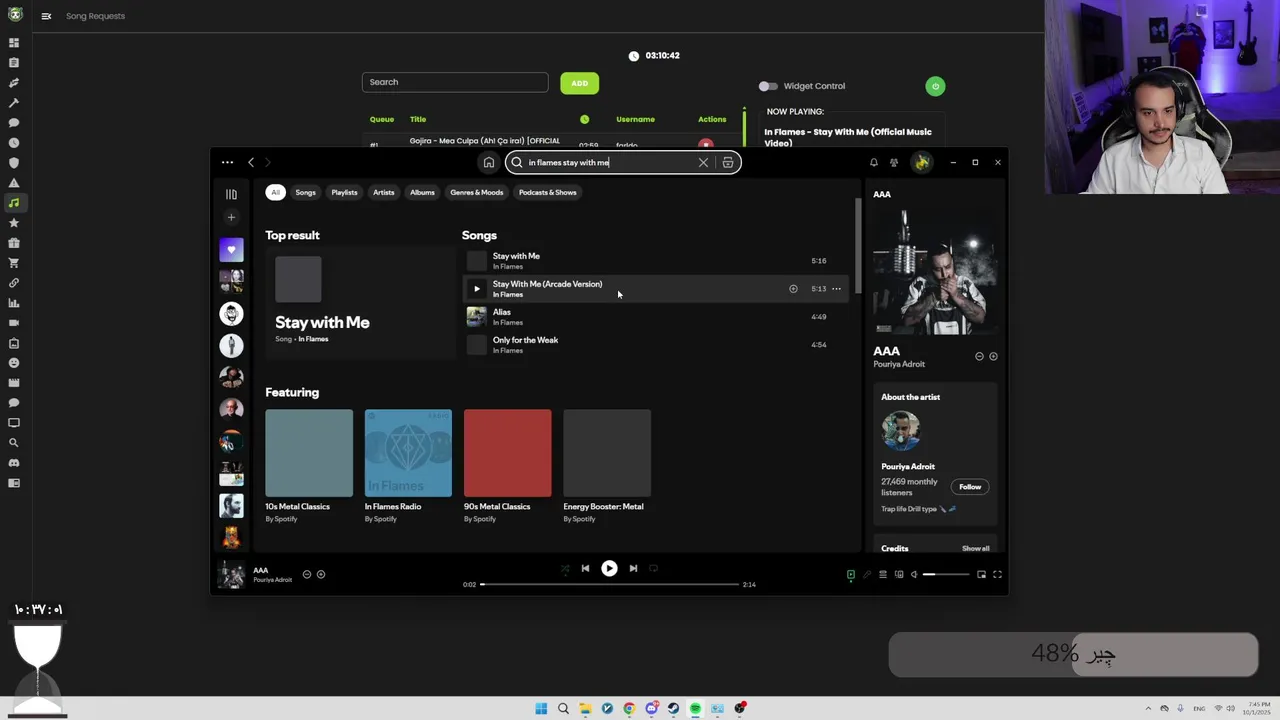This screenshot has width=1280, height=720.
Task: Select song Only for the Weak
Action: coord(655,345)
